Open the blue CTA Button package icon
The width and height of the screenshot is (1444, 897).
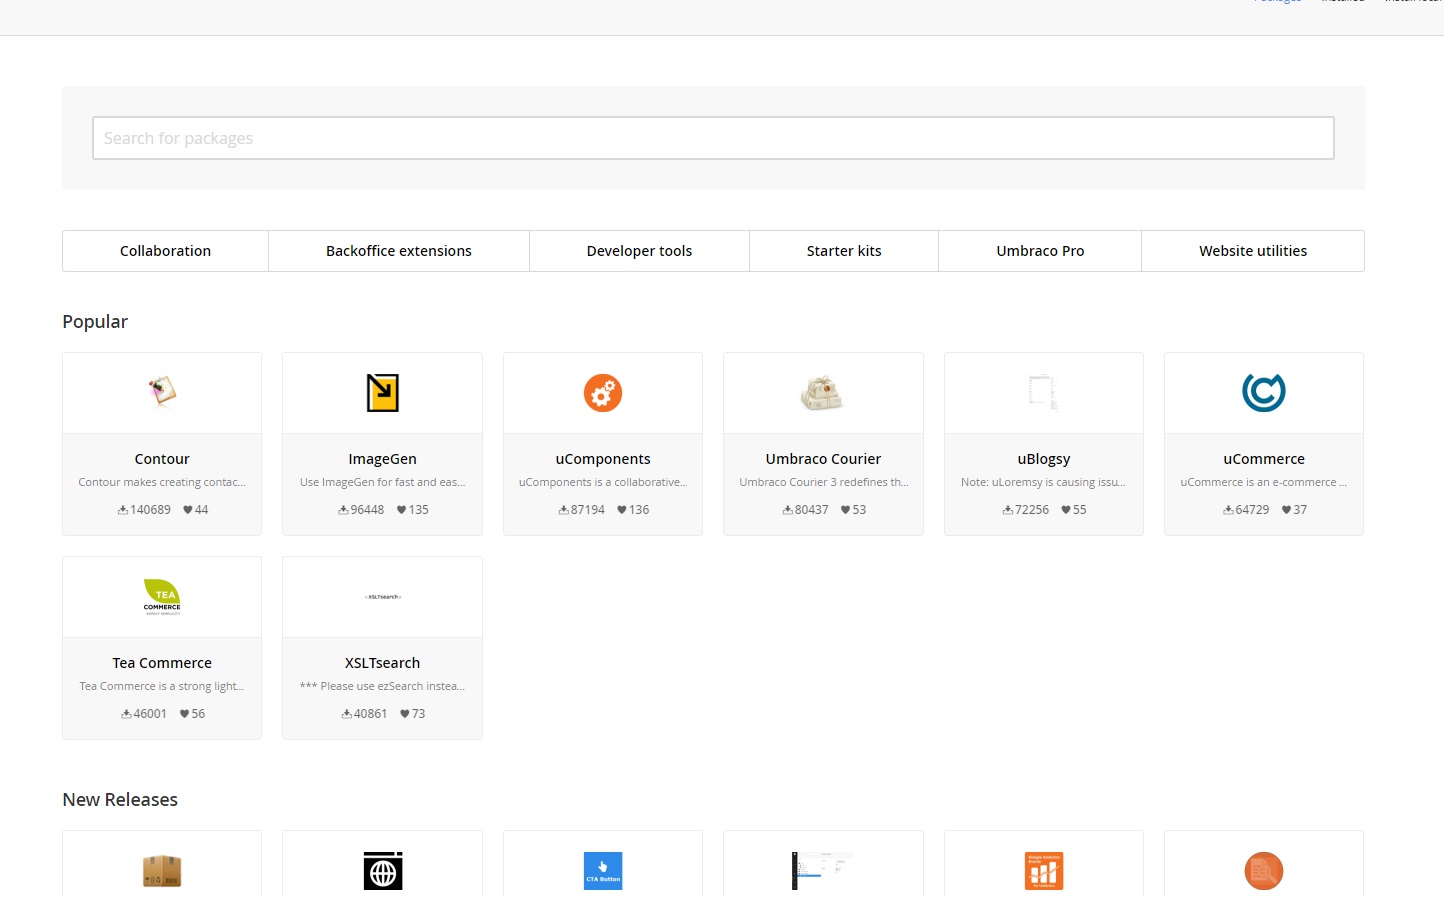[603, 871]
